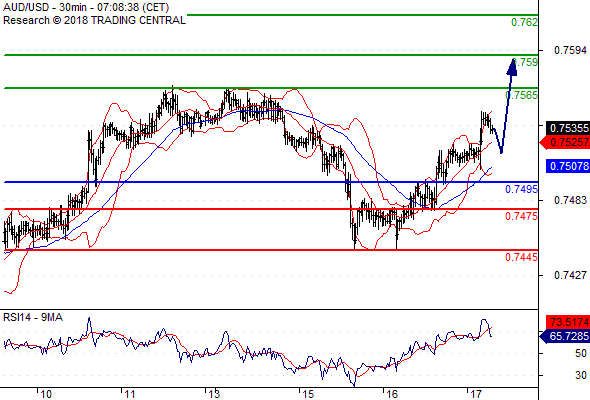Image resolution: width=590 pixels, height=400 pixels.
Task: Click the AUD/USD 30min chart title
Action: (x=86, y=7)
